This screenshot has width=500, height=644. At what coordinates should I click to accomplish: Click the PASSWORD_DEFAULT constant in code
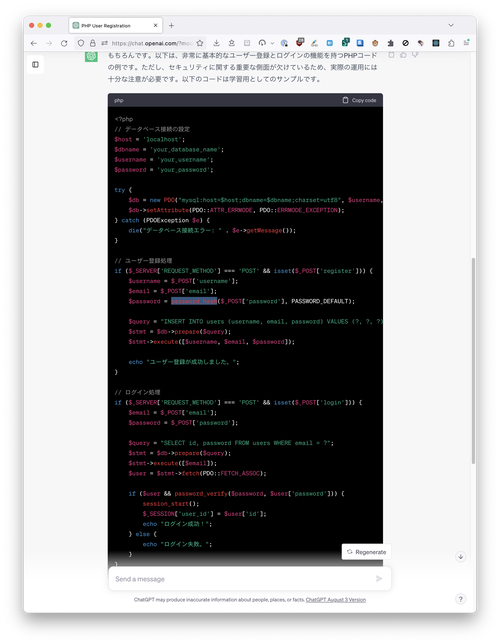(x=320, y=301)
